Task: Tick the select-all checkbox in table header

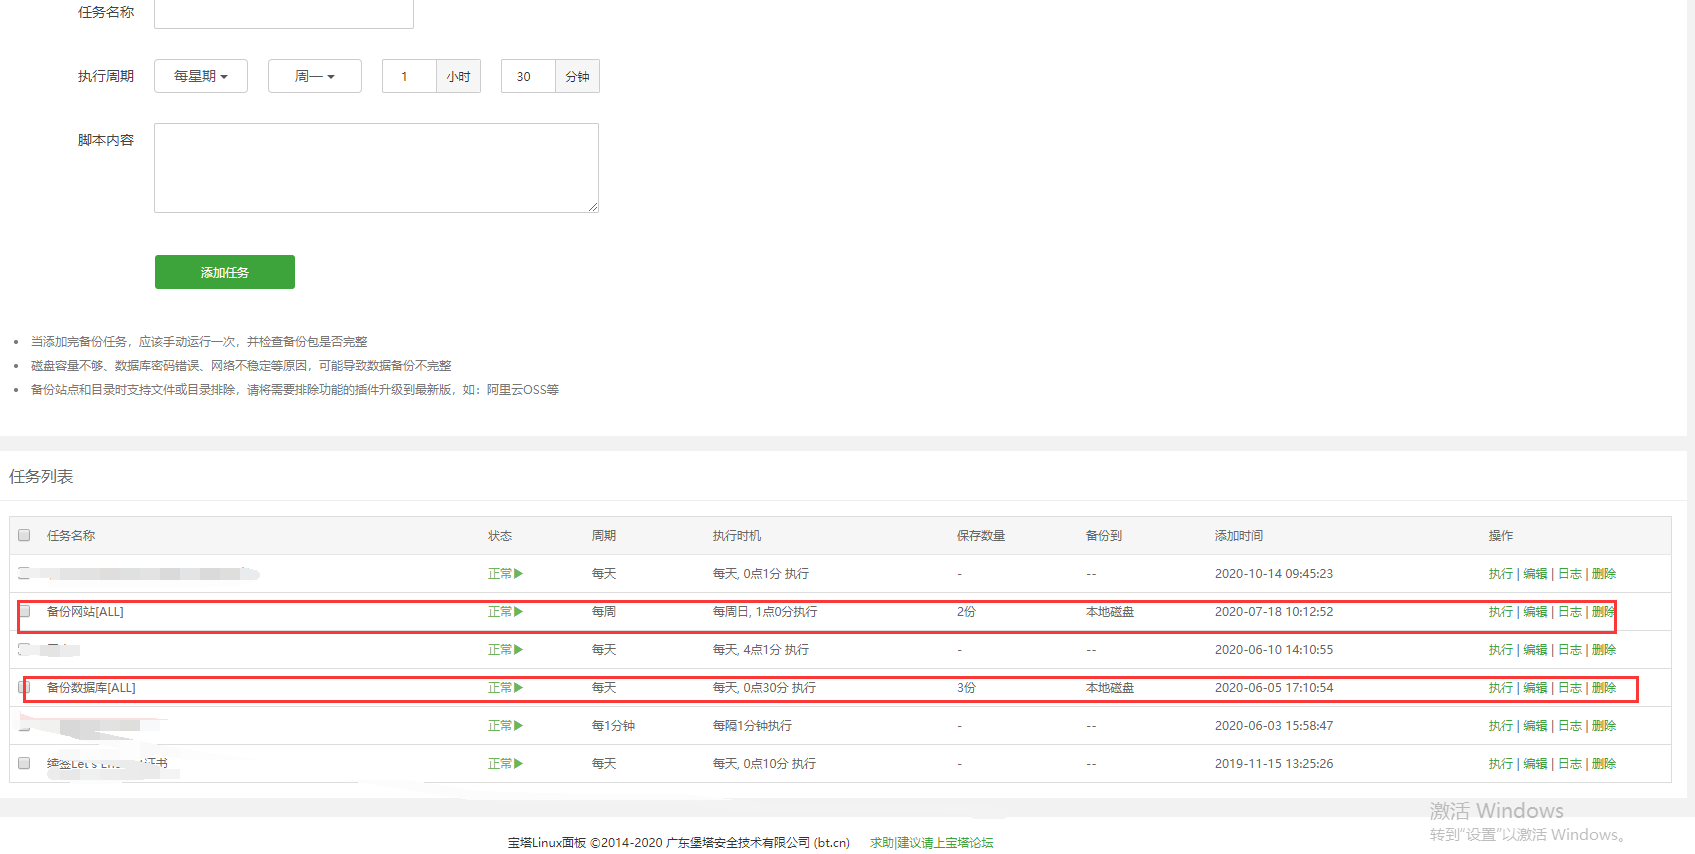Action: 24,535
